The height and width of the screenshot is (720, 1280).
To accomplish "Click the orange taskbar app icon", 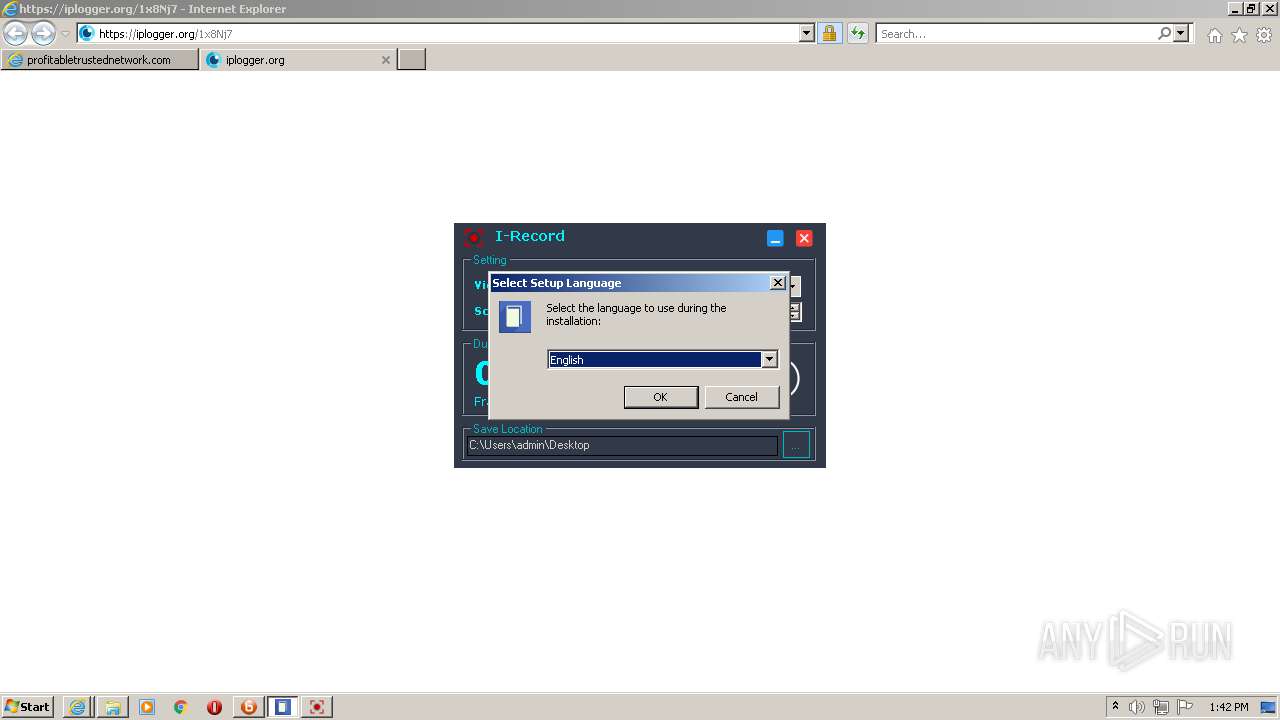I will coord(249,707).
